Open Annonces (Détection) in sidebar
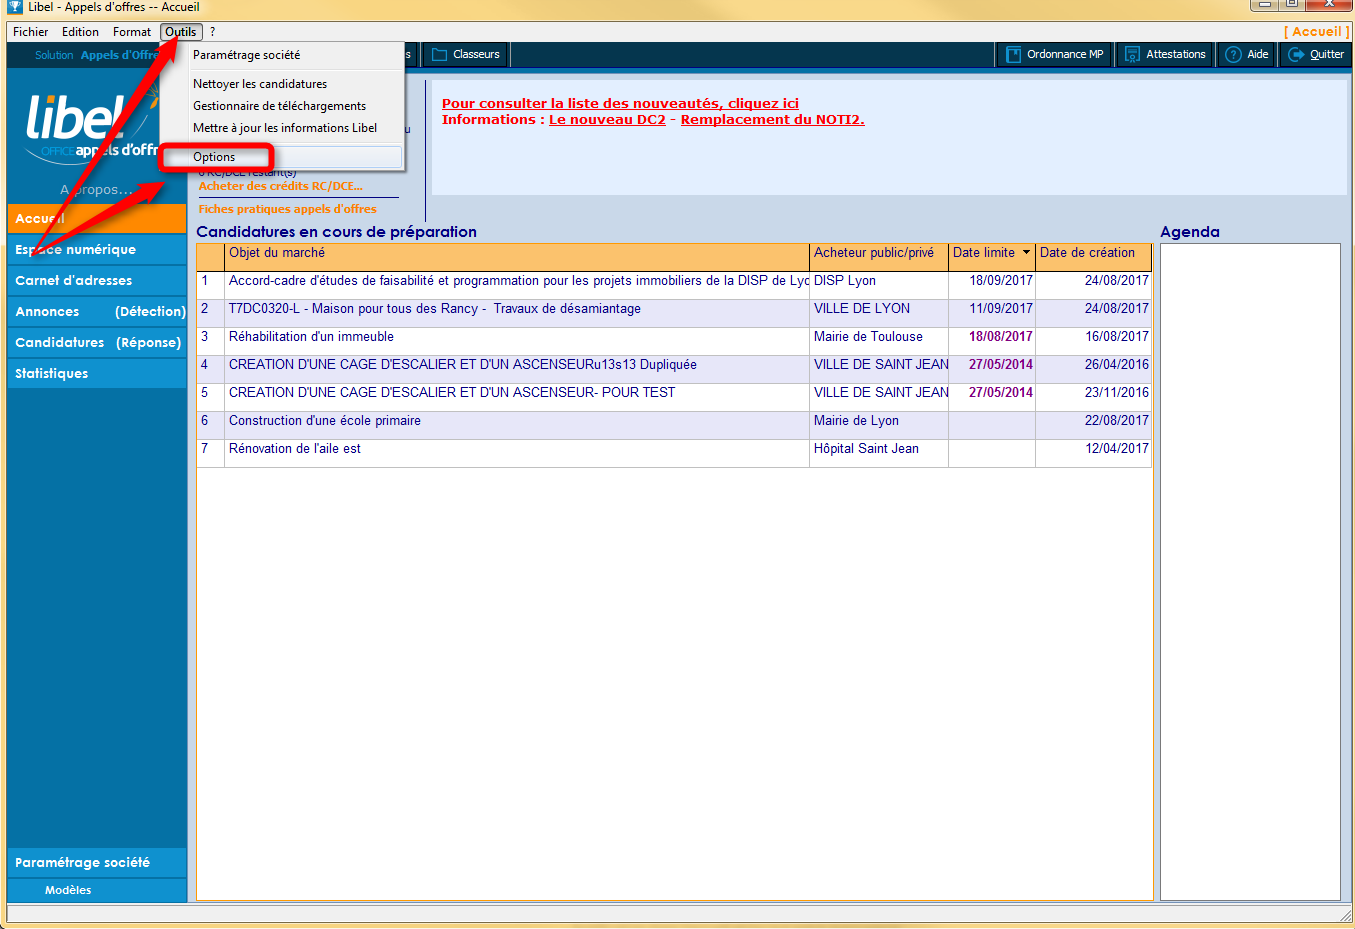Viewport: 1355px width, 929px height. click(x=97, y=311)
